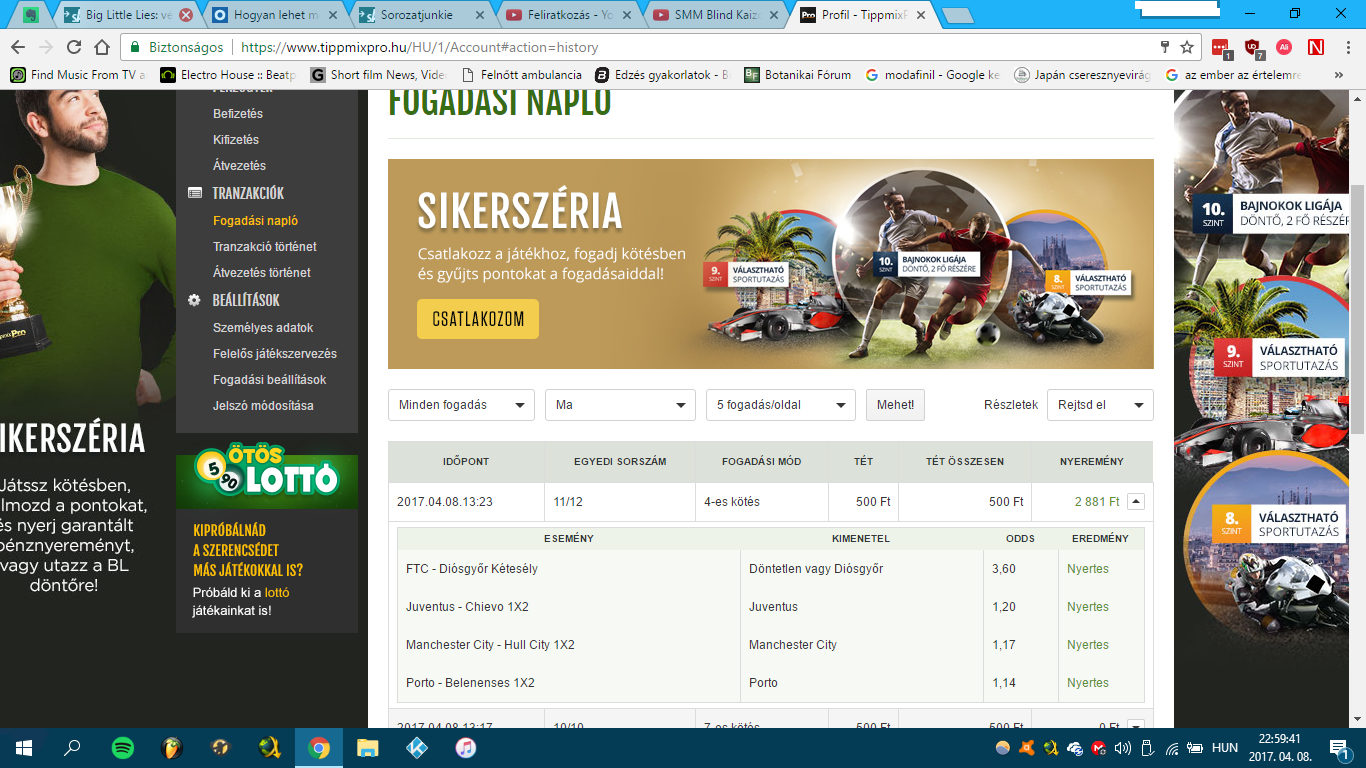Click the BEÁLLÍTÁSOK gear icon
Viewport: 1366px width, 768px height.
point(194,300)
